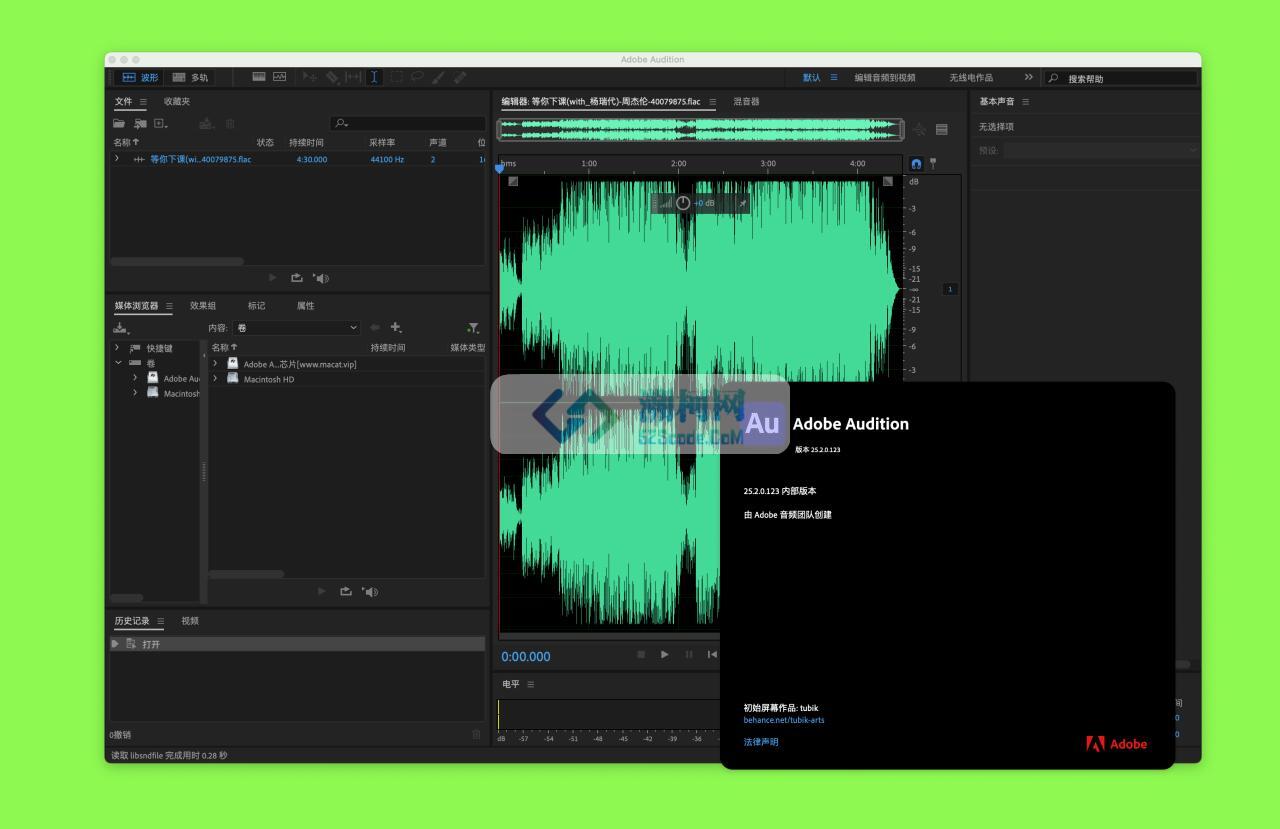
Task: Switch to 无线电作品 workspace
Action: click(x=971, y=77)
